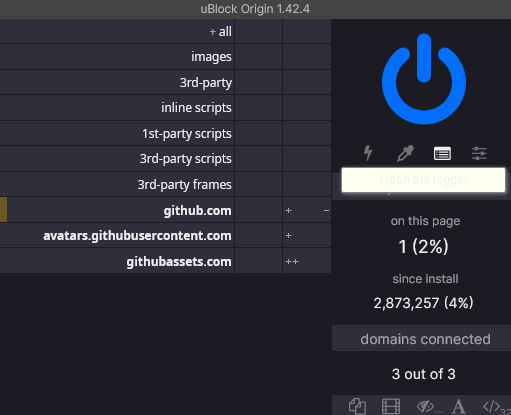Screen dimensions: 511x415
Task: Toggle block remote fonts letter A icon
Action: click(x=459, y=407)
